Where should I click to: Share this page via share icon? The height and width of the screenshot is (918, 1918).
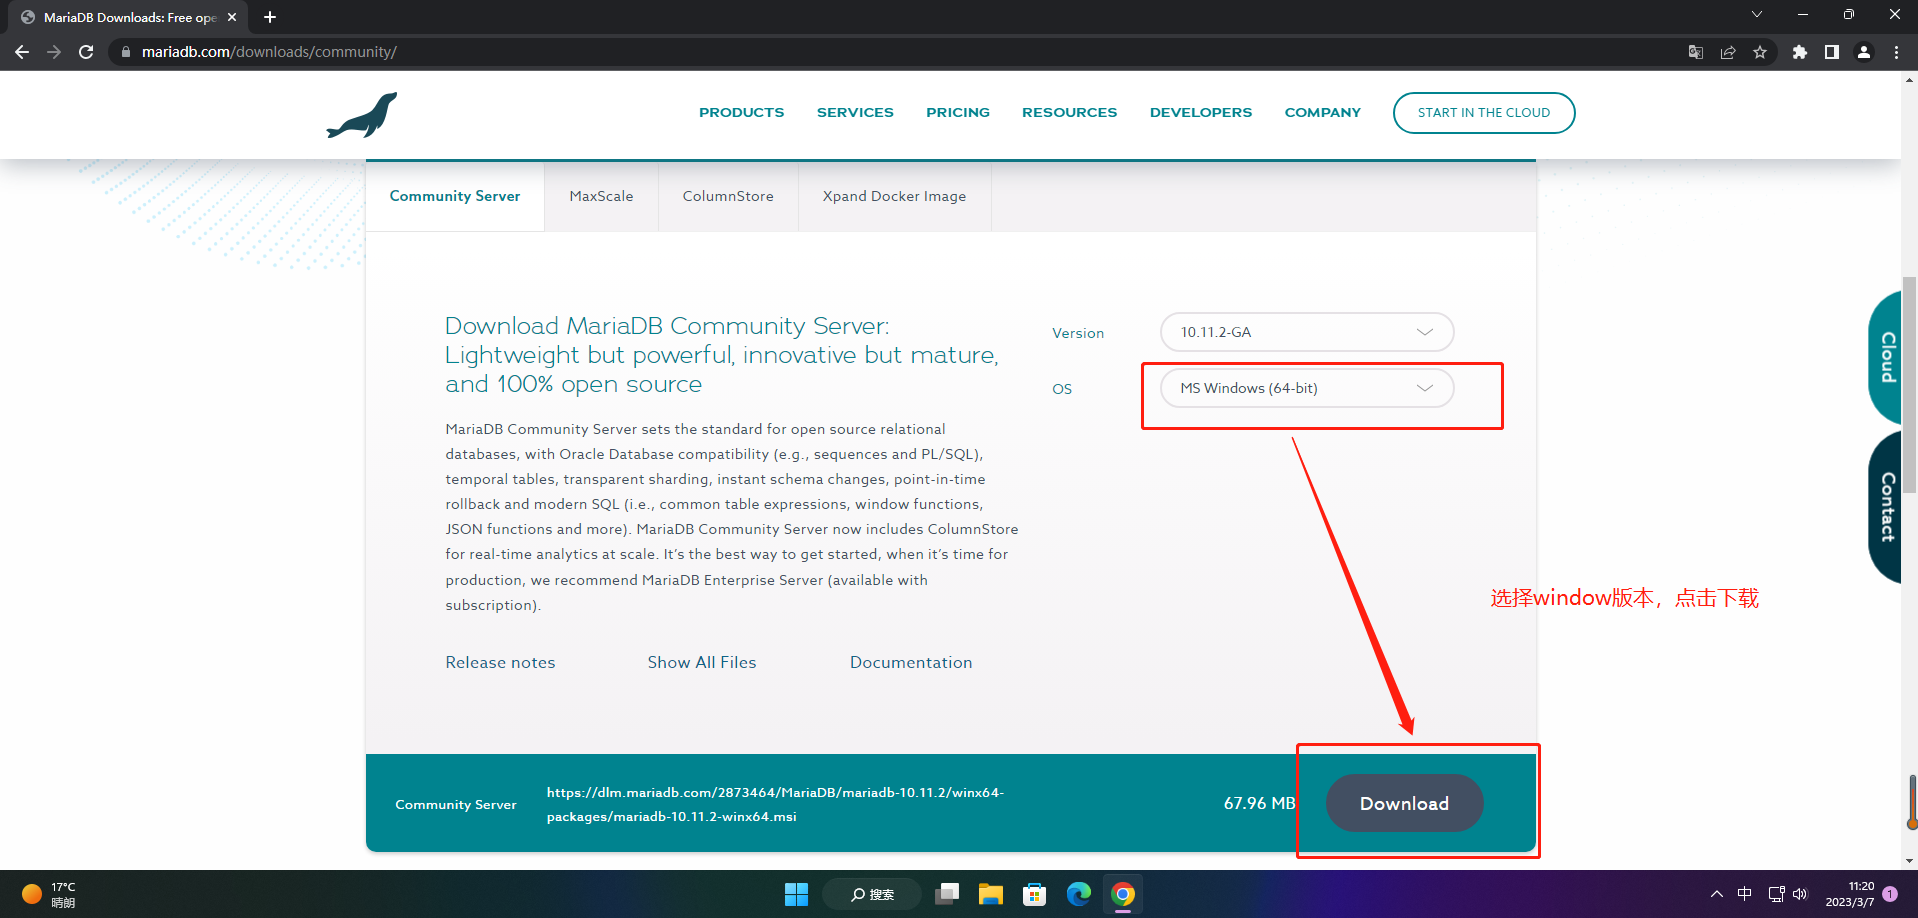pyautogui.click(x=1728, y=52)
